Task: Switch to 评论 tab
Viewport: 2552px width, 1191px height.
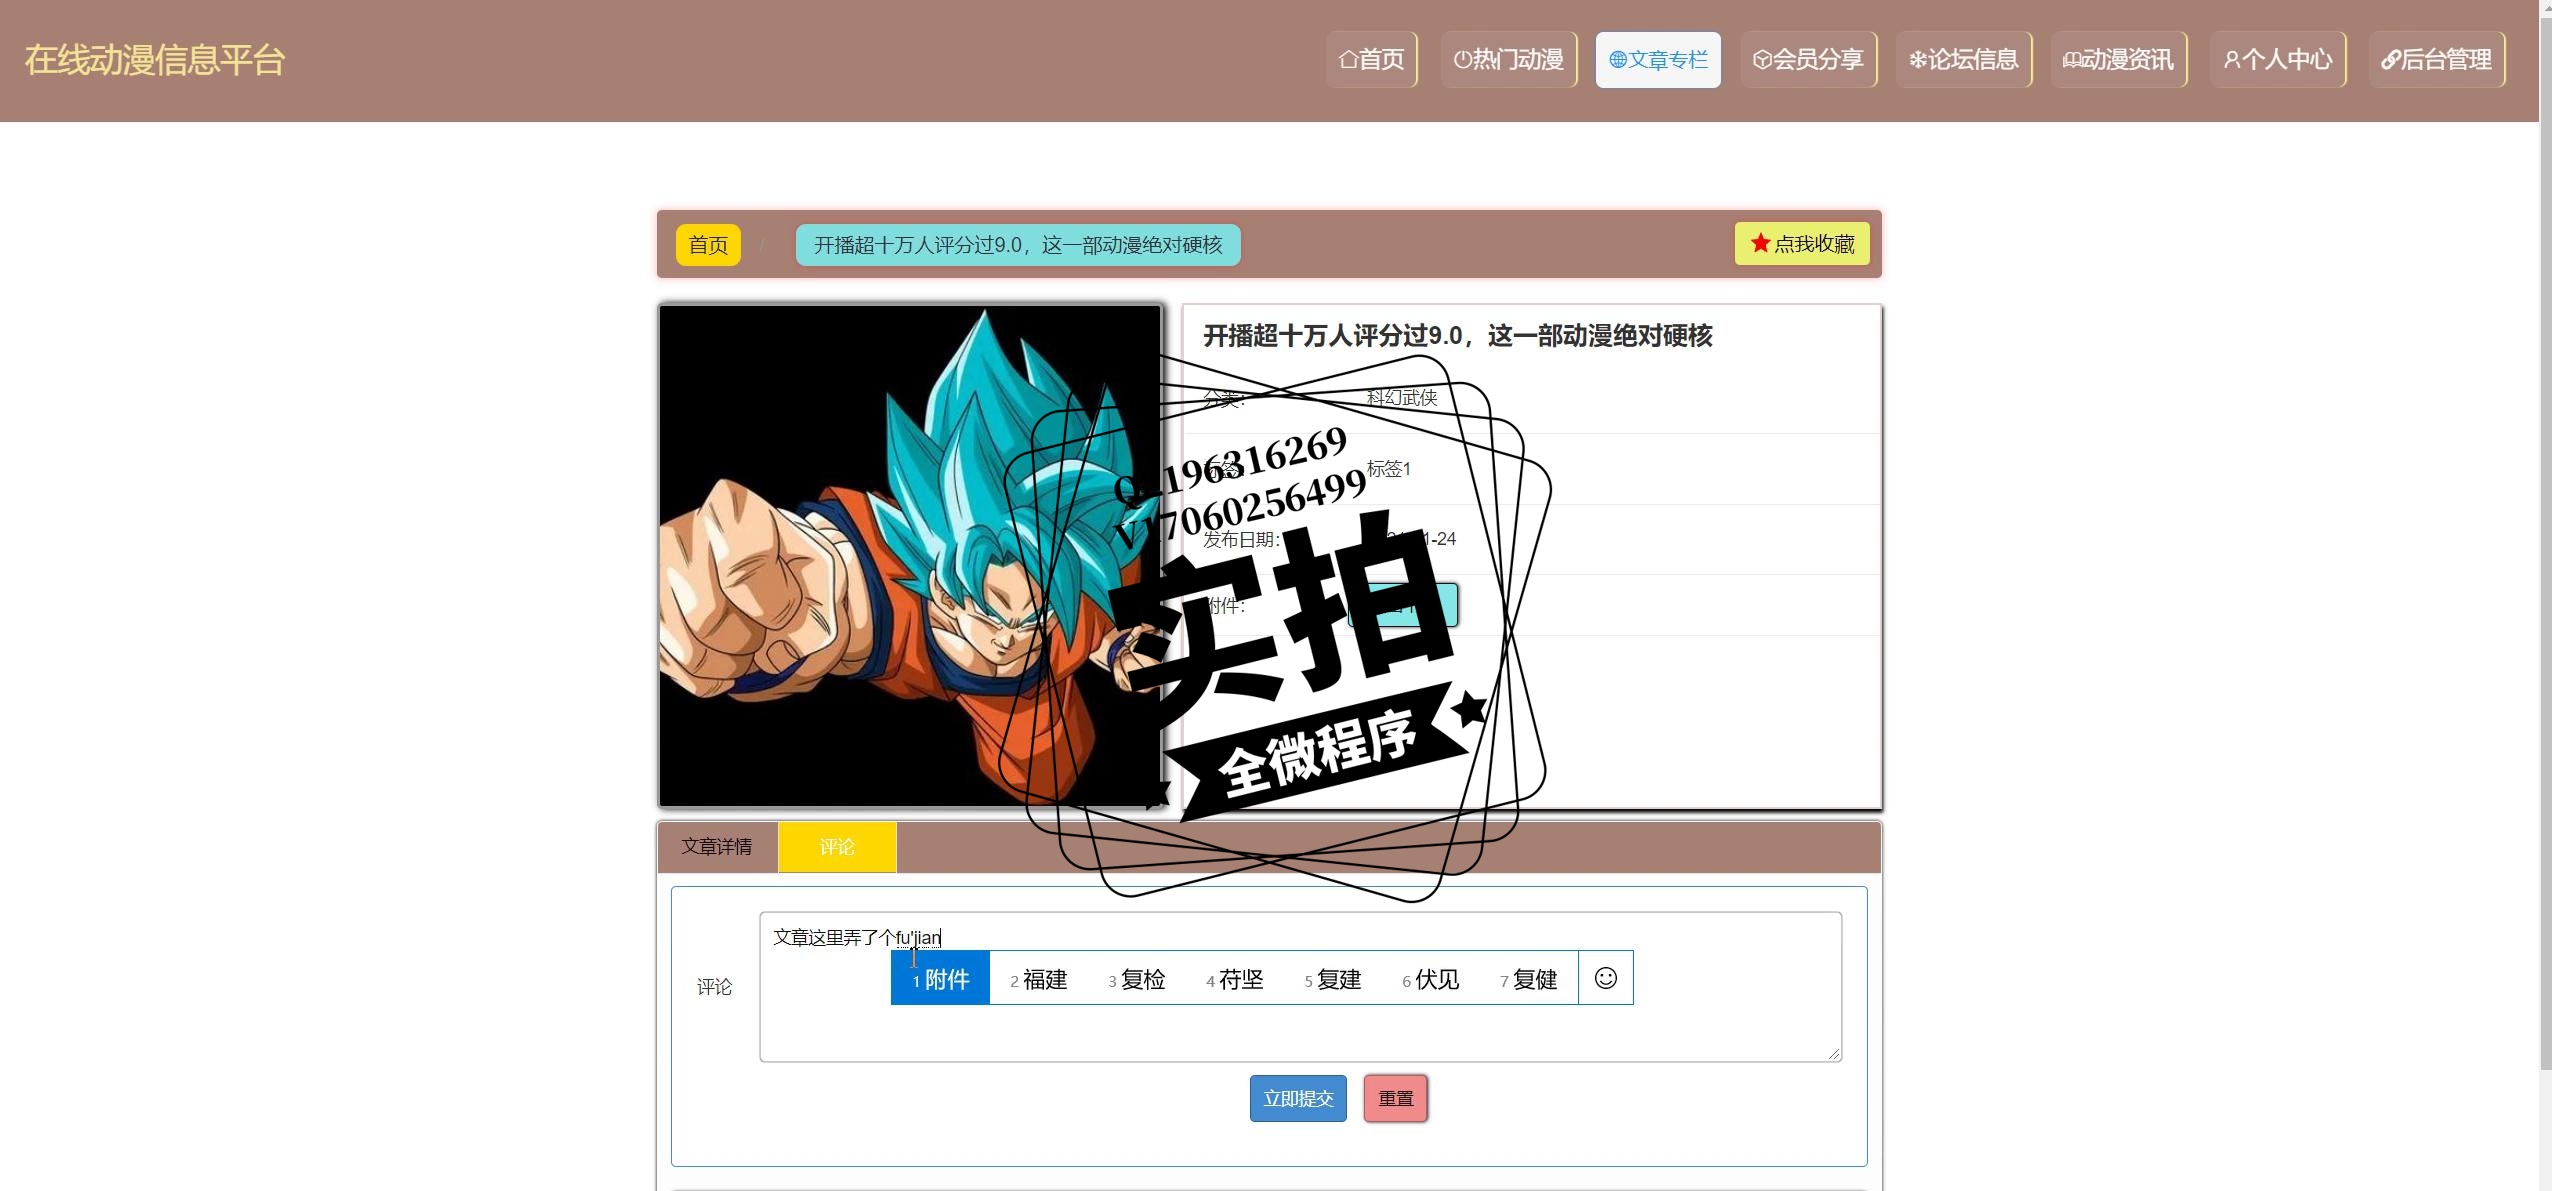Action: pos(837,847)
